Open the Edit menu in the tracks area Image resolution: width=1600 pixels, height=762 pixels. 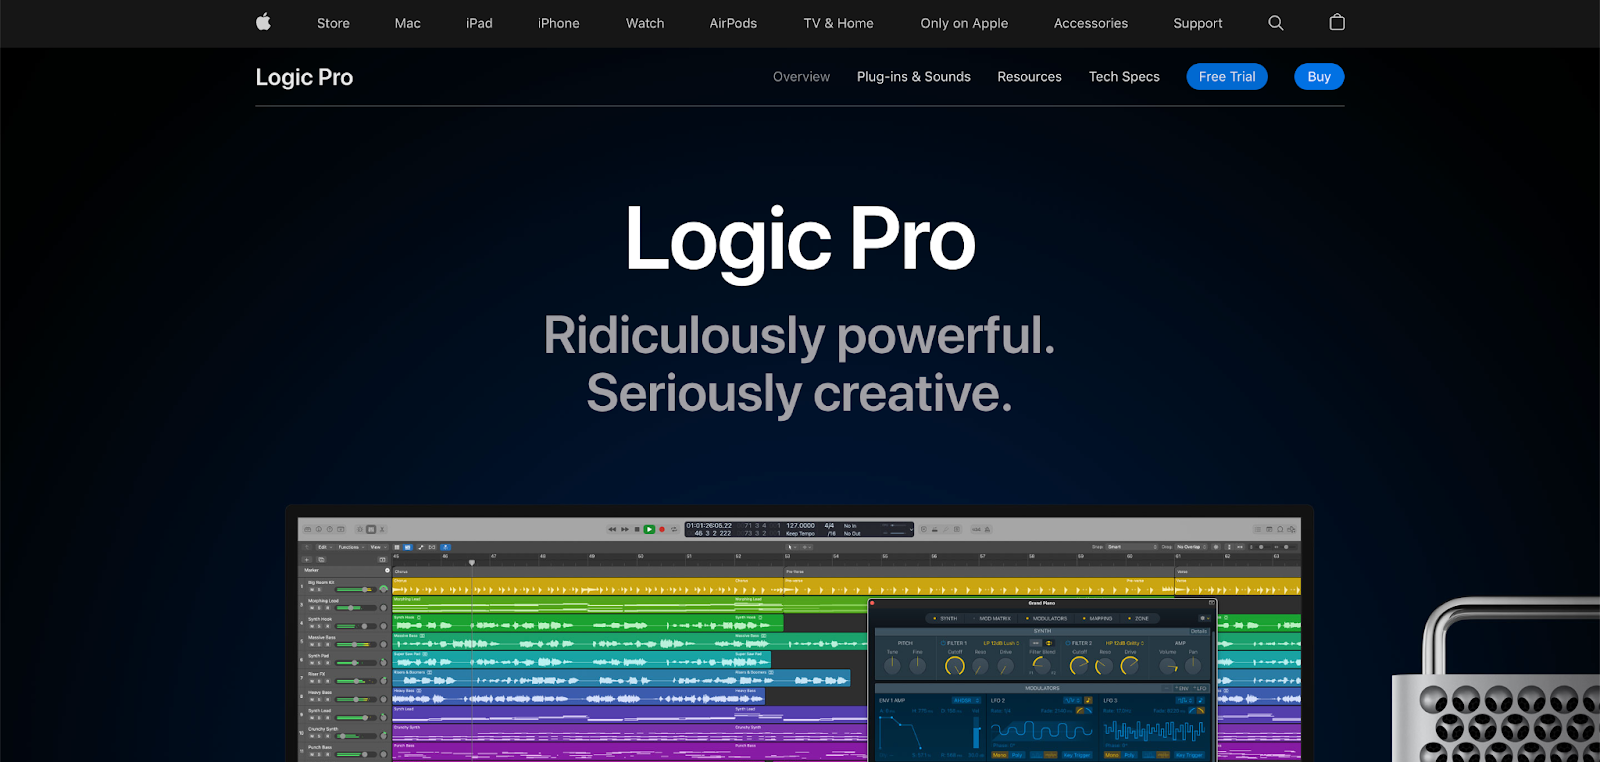325,547
